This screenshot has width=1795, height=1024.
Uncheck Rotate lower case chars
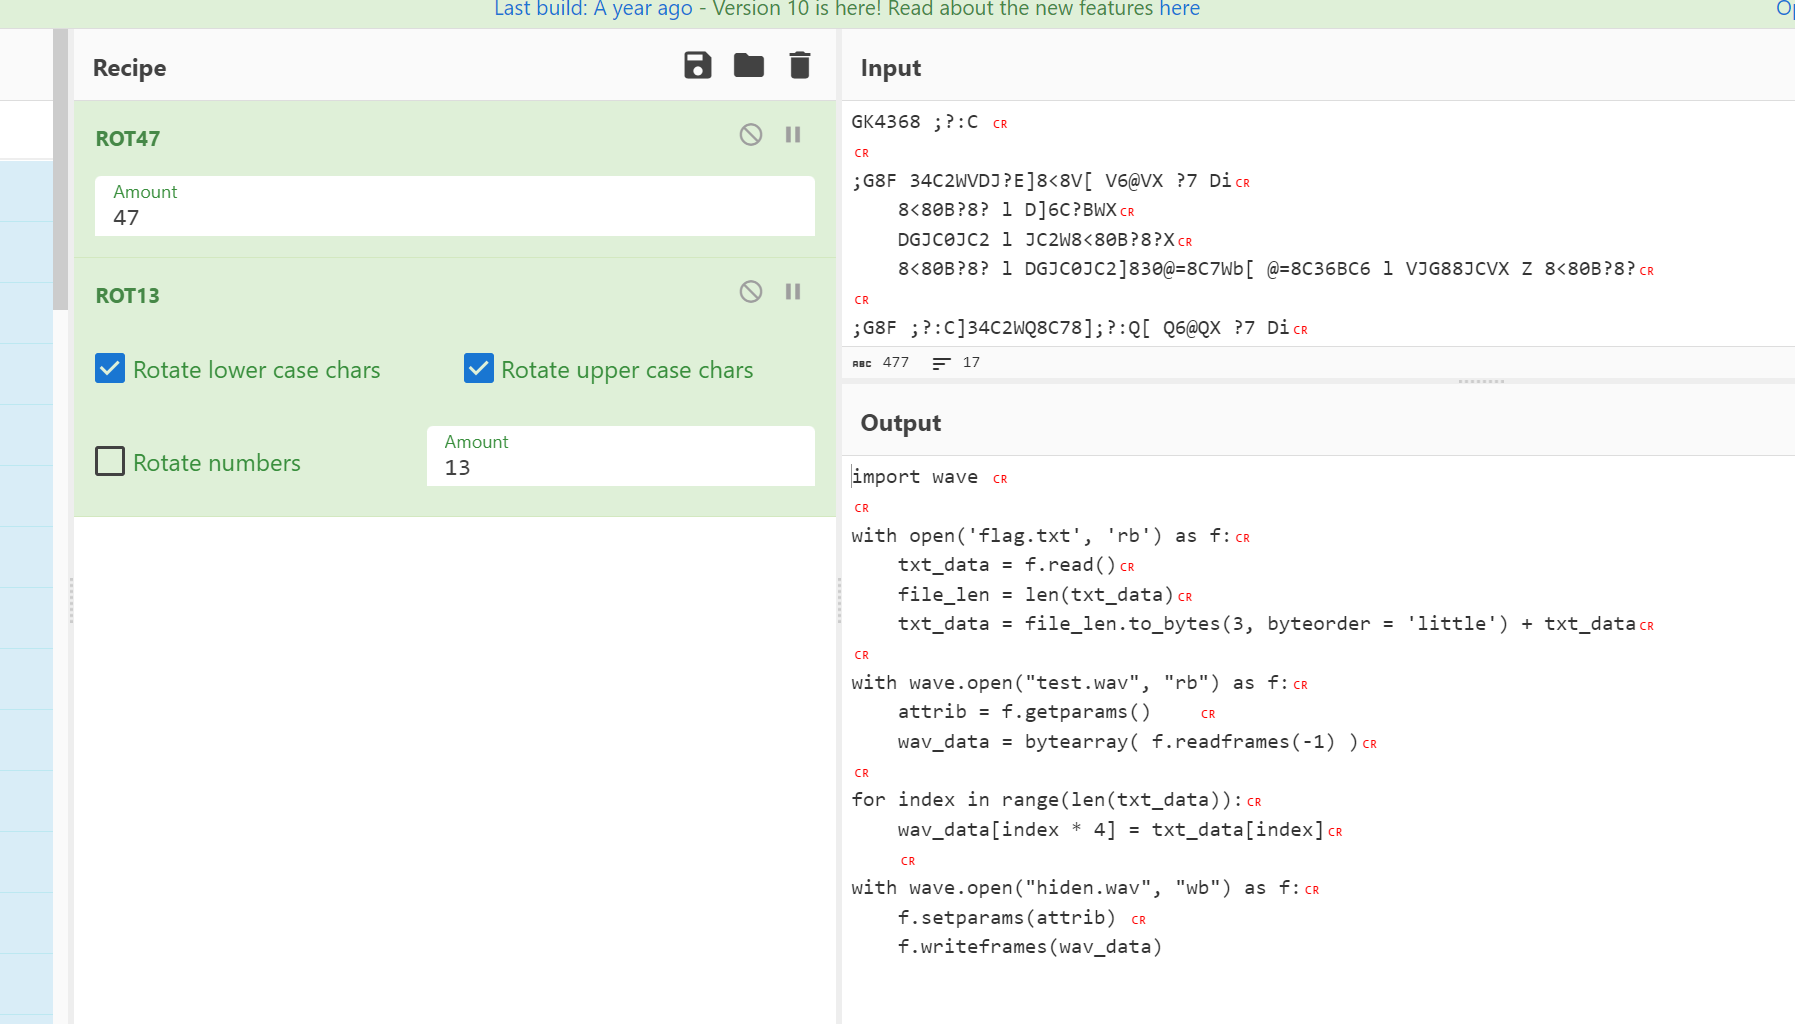pos(110,369)
